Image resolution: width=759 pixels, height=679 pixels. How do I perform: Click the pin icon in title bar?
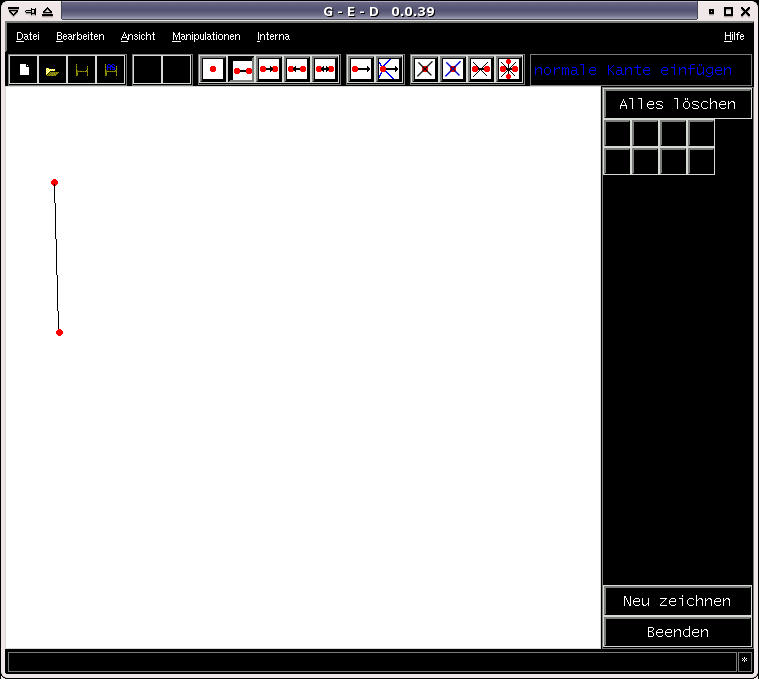tap(30, 12)
